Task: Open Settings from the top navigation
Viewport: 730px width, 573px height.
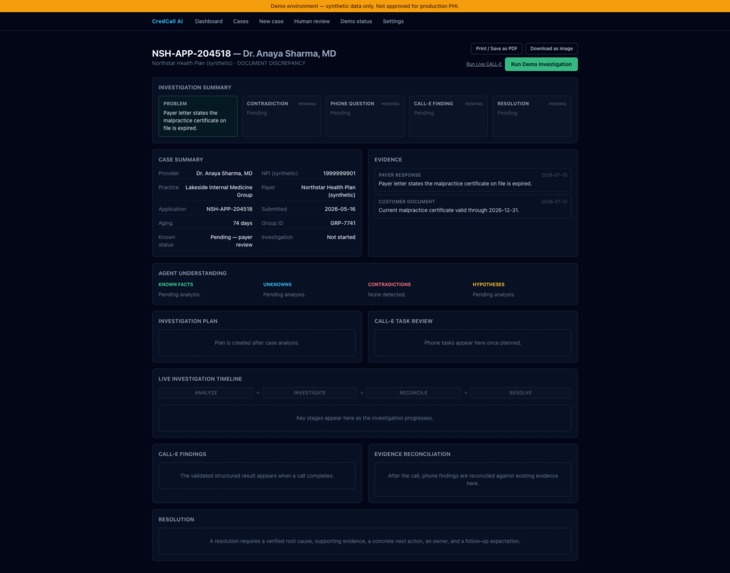Action: pyautogui.click(x=393, y=21)
